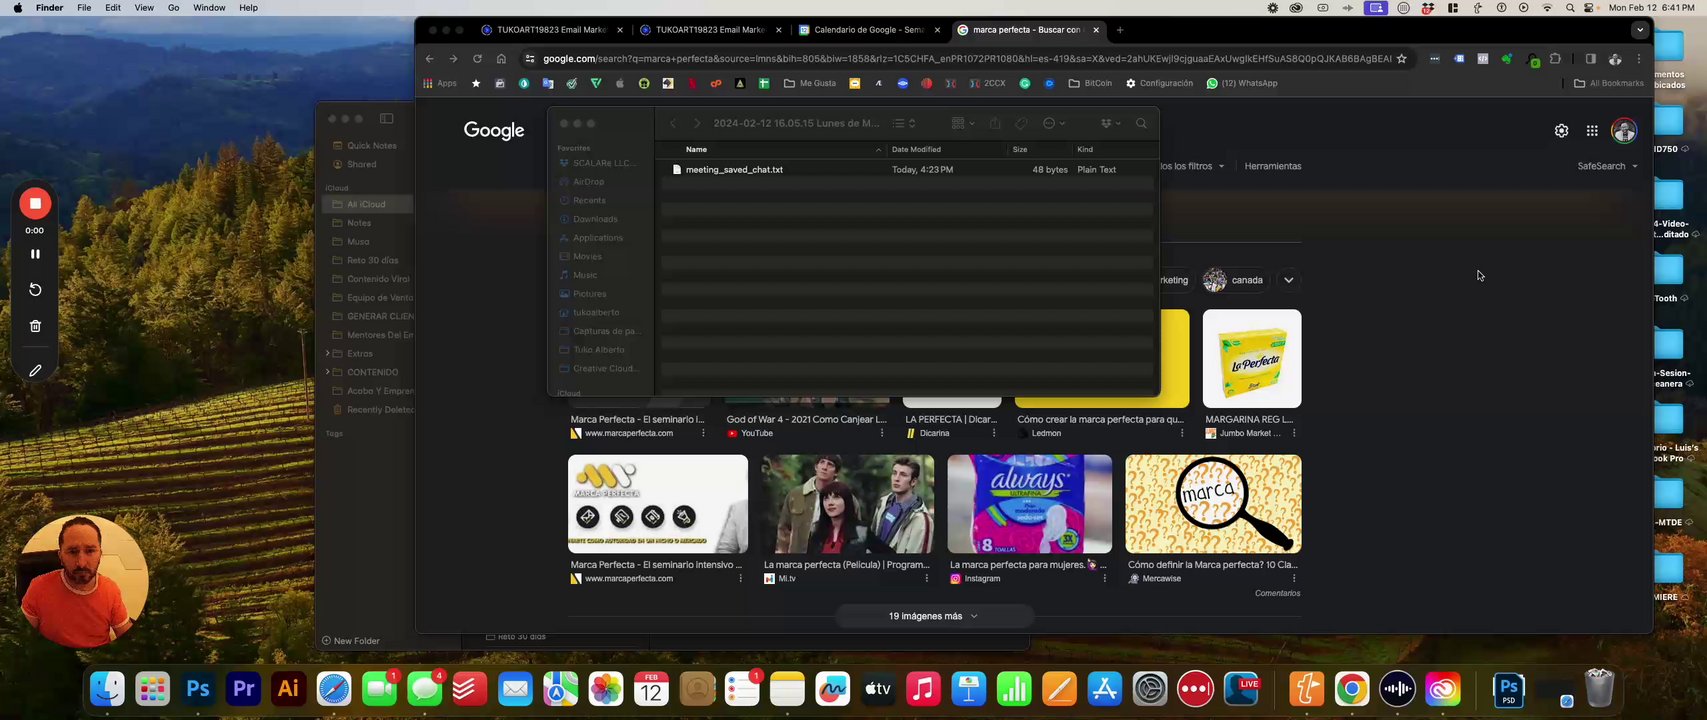The width and height of the screenshot is (1707, 720).
Task: Open the App Store from the Dock
Action: [1105, 689]
